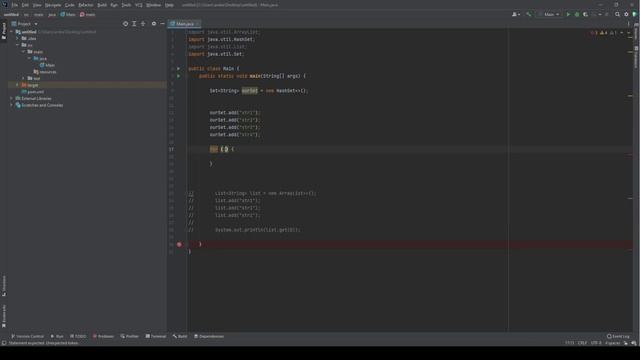Open the Window menu
This screenshot has height=360, width=640.
(x=153, y=5)
